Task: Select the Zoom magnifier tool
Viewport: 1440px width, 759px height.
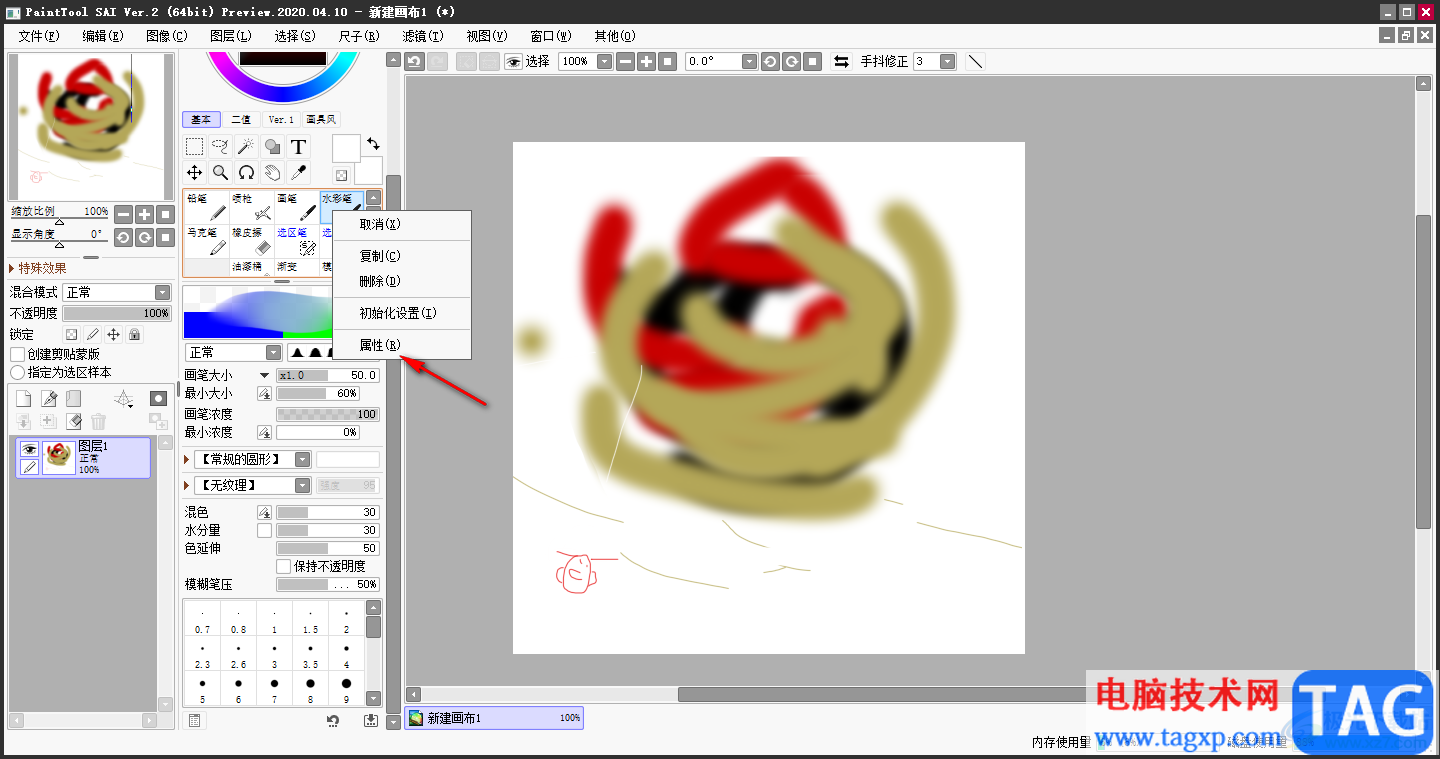Action: [x=221, y=173]
